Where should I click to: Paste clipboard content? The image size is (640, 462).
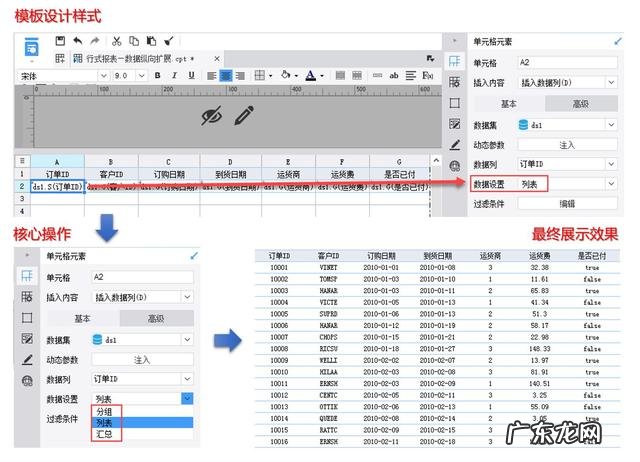click(151, 41)
